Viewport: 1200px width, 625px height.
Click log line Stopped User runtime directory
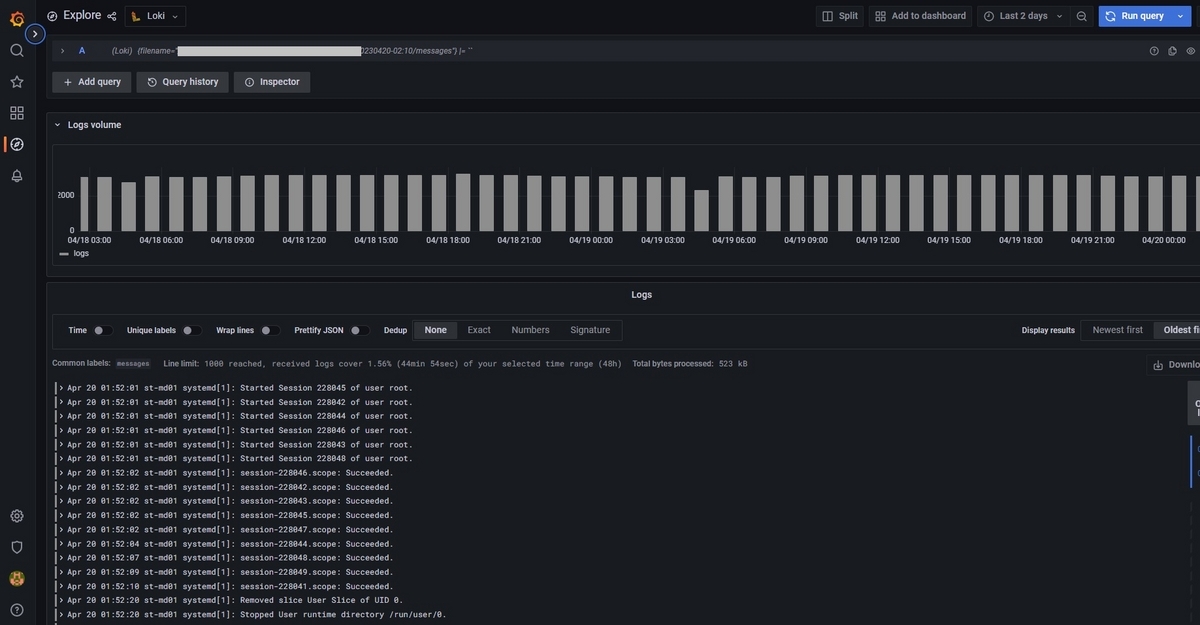257,615
